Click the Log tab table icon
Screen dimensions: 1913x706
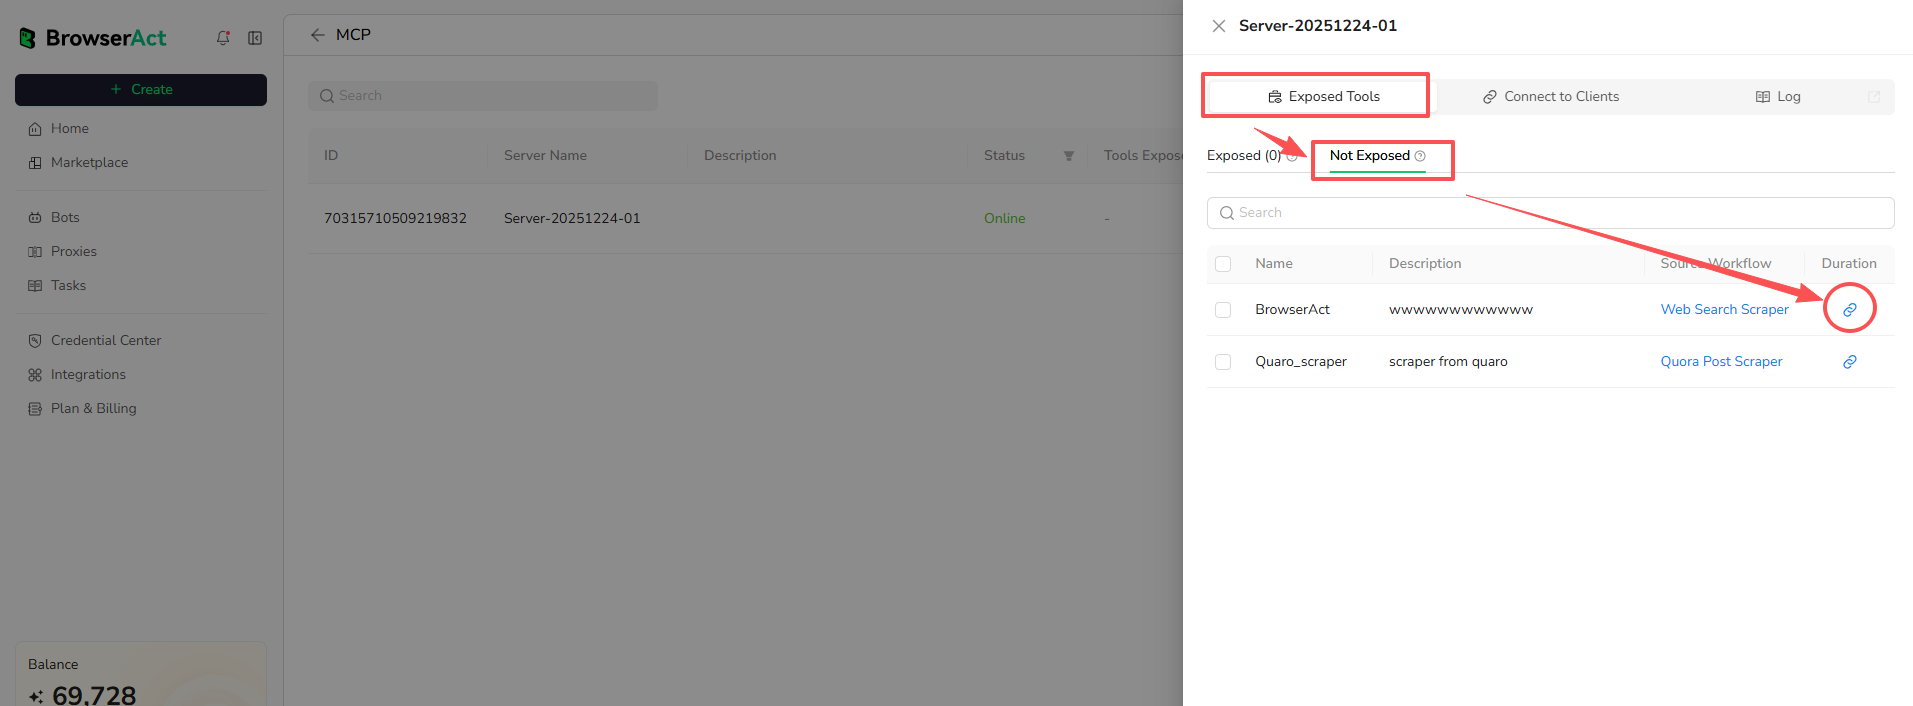(x=1763, y=97)
